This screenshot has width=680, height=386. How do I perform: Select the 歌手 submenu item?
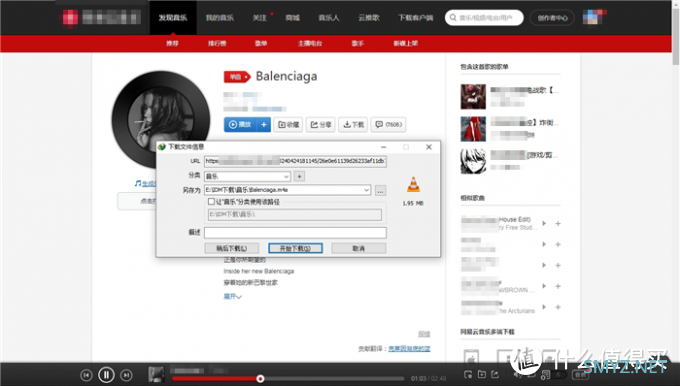[x=357, y=43]
